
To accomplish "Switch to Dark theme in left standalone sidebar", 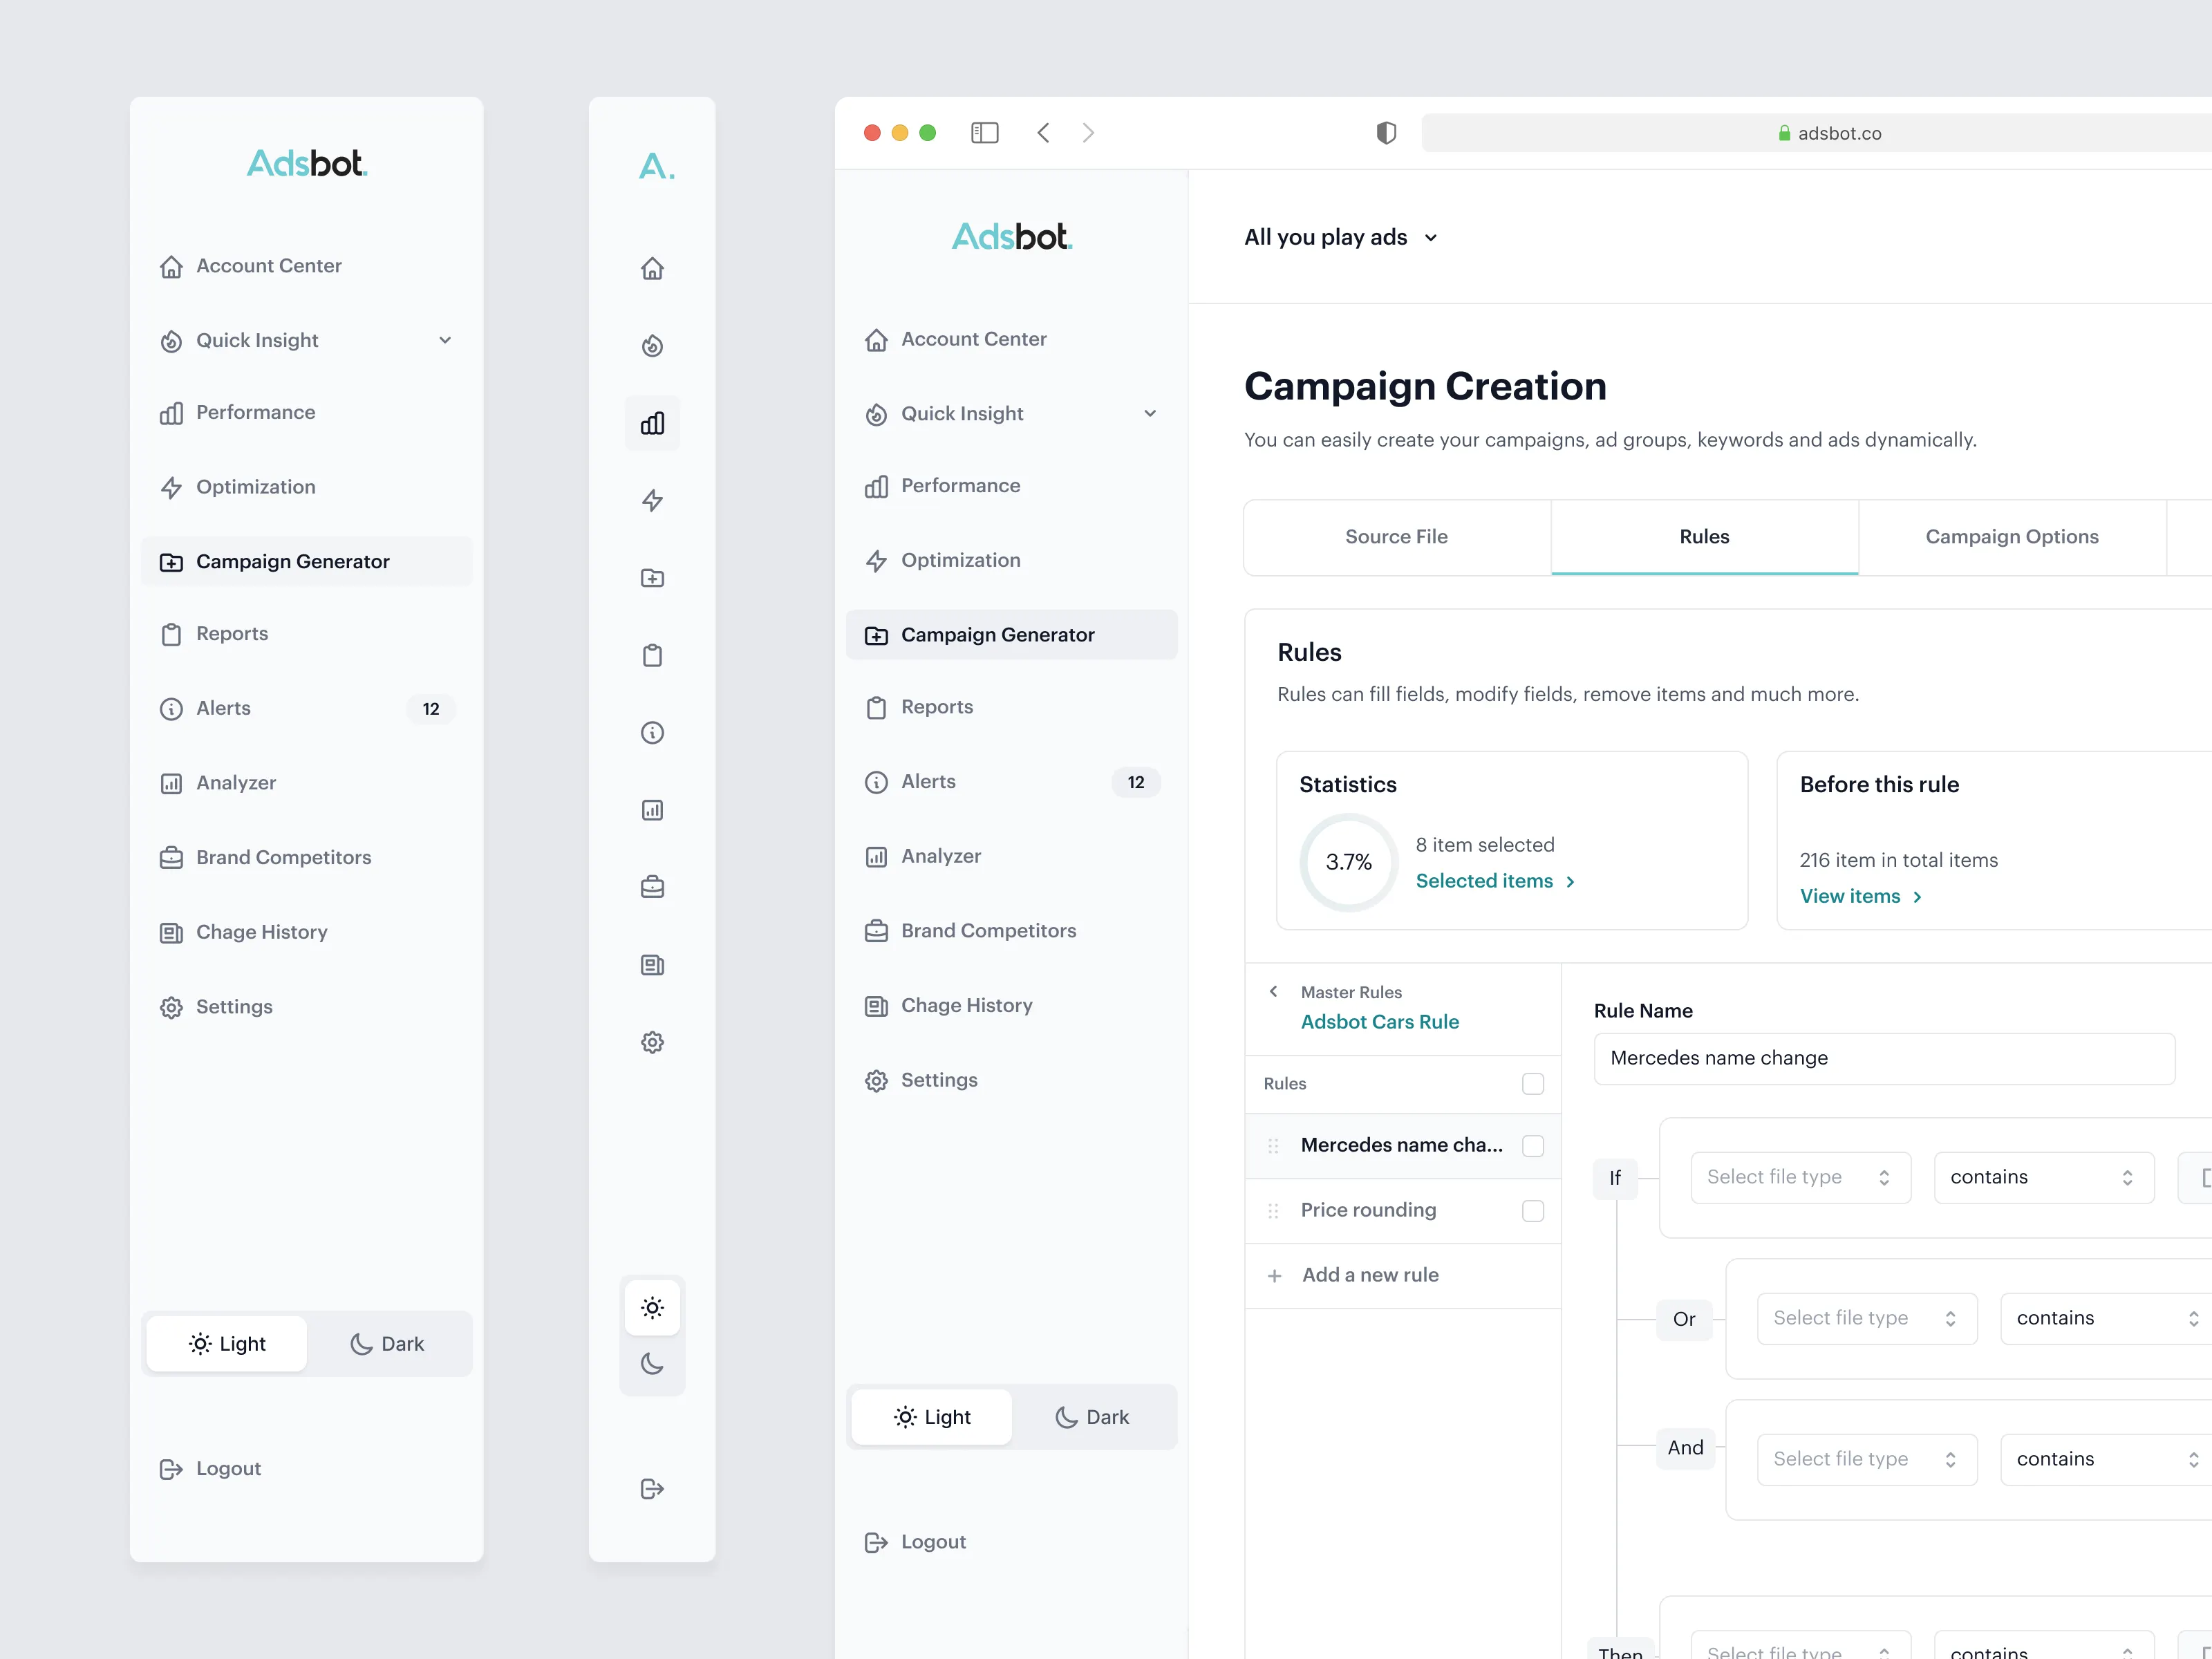I will (387, 1344).
